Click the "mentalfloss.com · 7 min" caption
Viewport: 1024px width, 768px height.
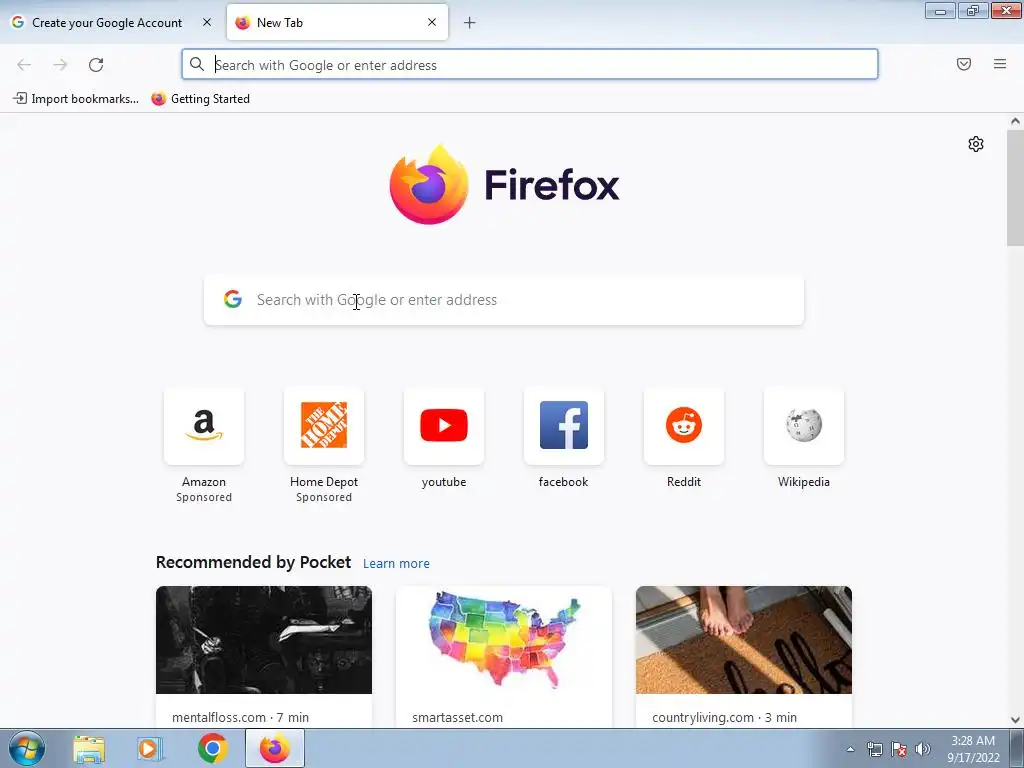(x=240, y=717)
